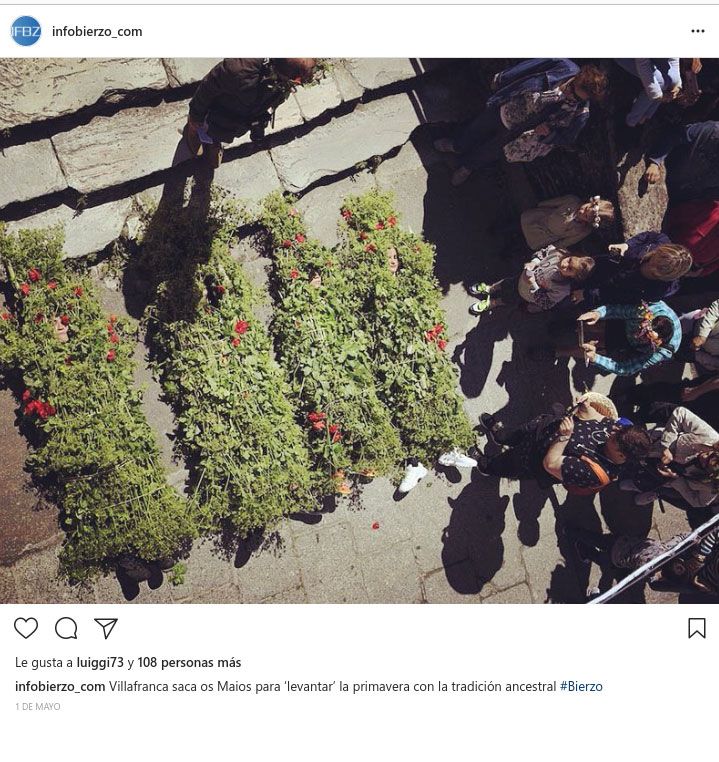
Task: Save post with the bookmark icon
Action: [x=697, y=628]
